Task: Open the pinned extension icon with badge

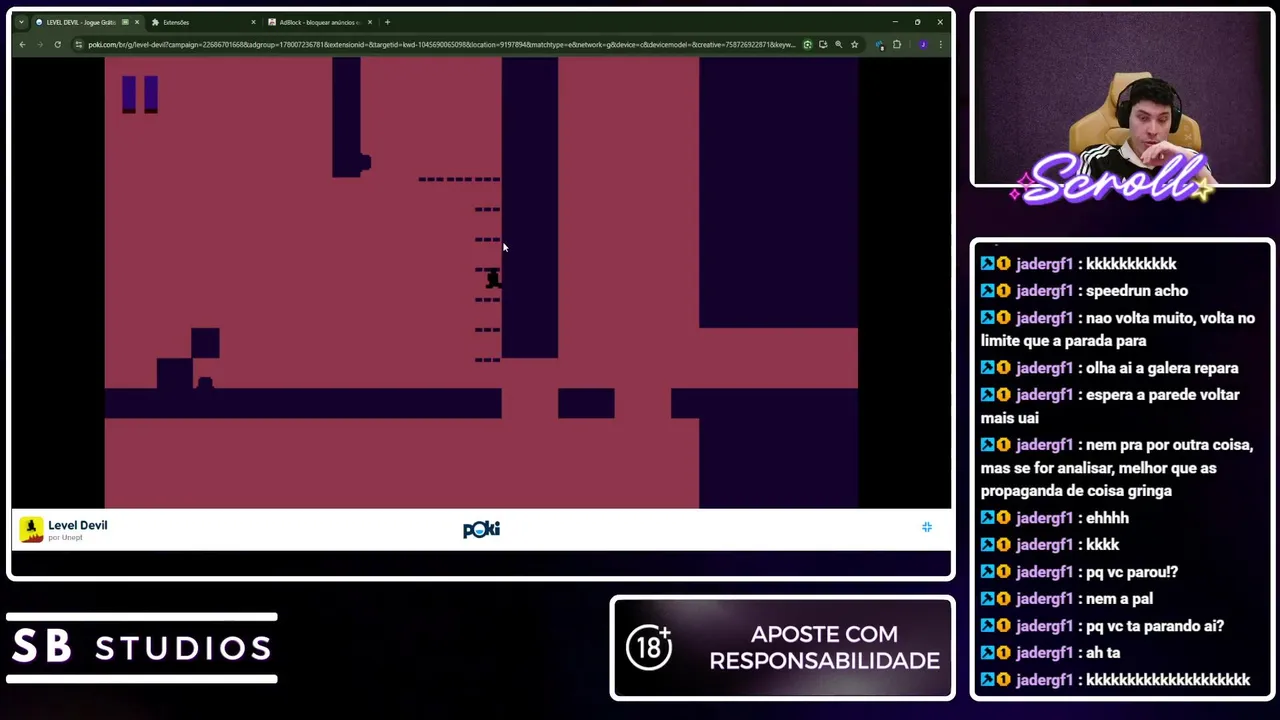Action: tap(880, 44)
